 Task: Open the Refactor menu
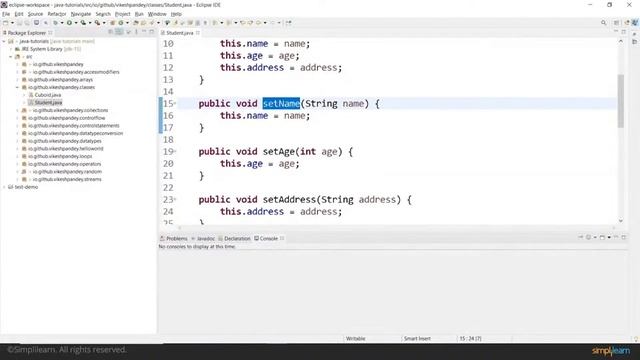(x=57, y=14)
